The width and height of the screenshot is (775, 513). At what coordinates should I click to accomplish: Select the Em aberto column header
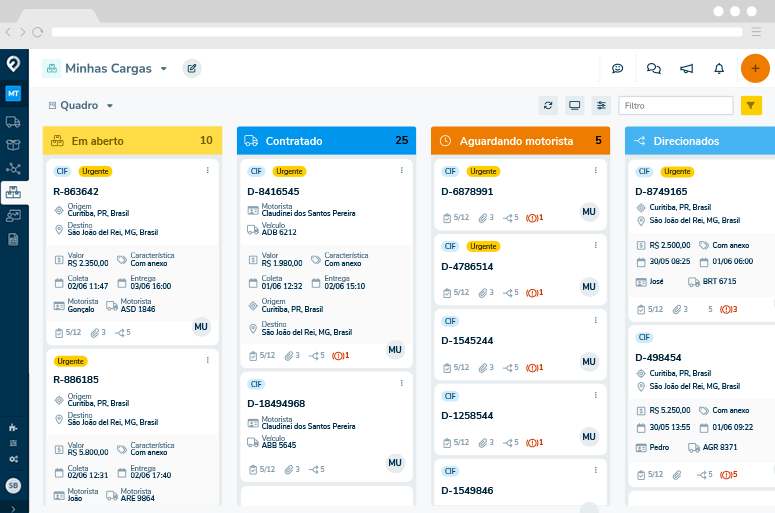pos(131,141)
